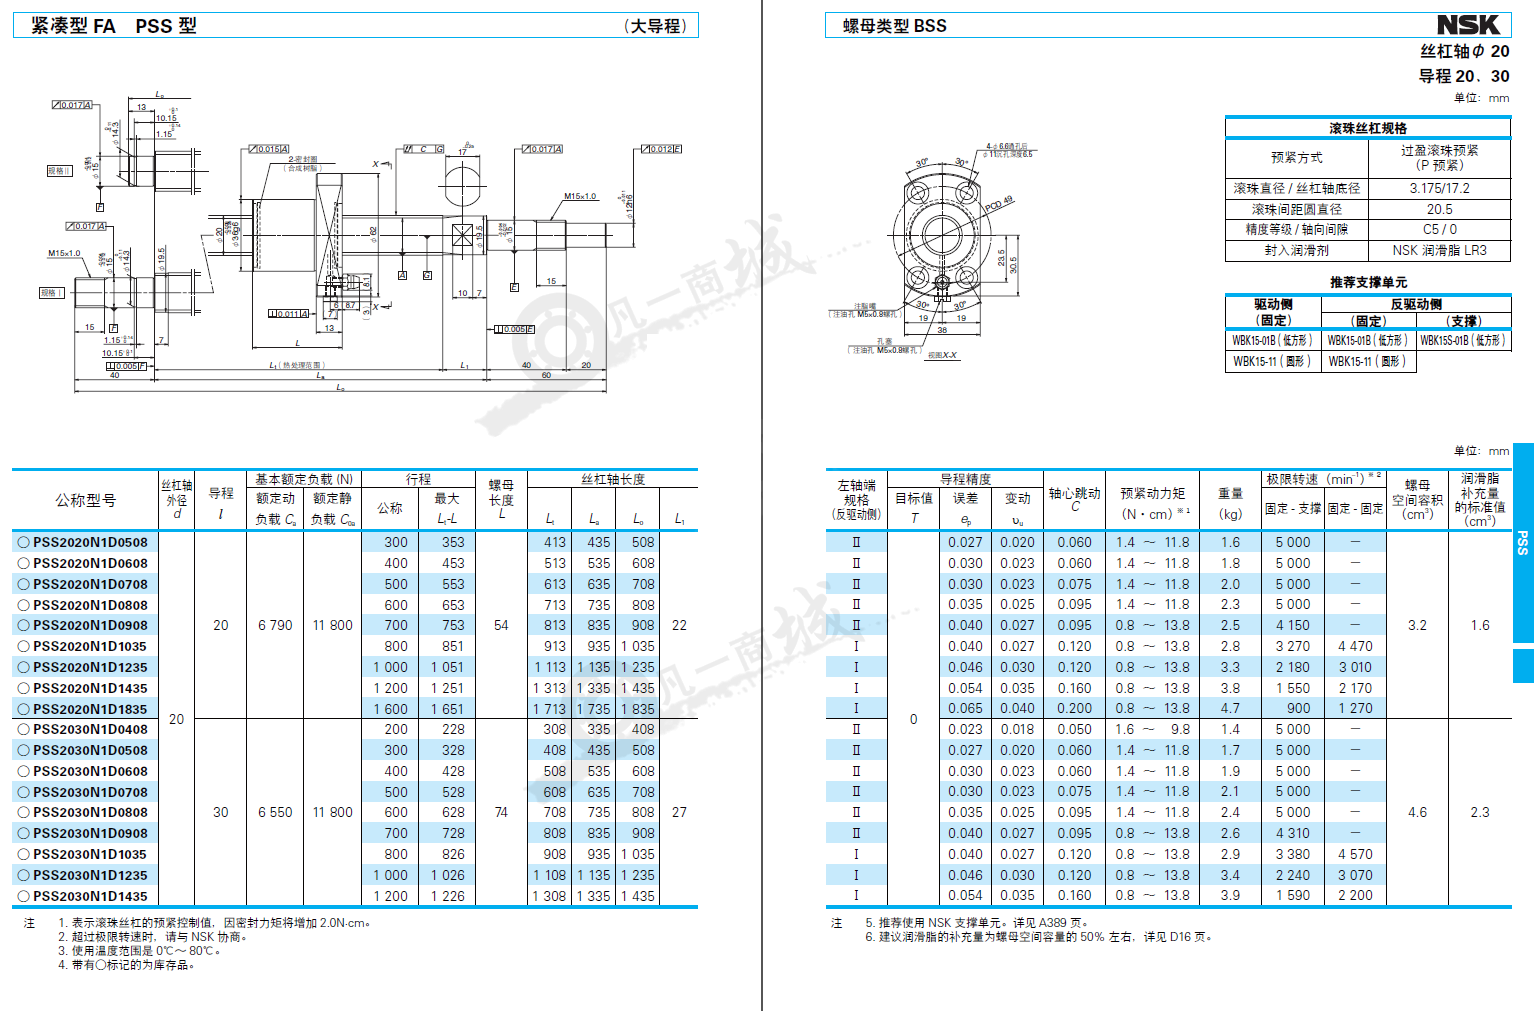The width and height of the screenshot is (1534, 1012).
Task: Click the '20.5' ball pitch circle diameter value
Action: 1440,209
